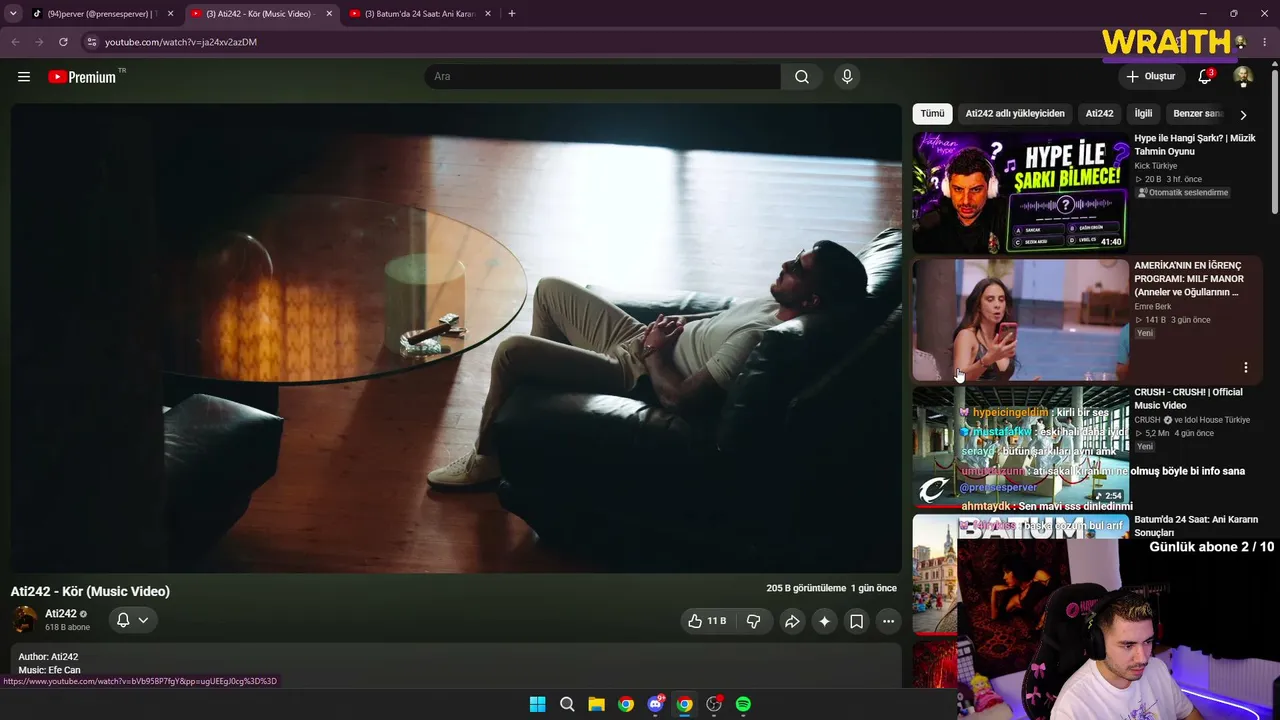The image size is (1280, 720).
Task: Click the '205 B görüntüleme' view count
Action: point(806,589)
